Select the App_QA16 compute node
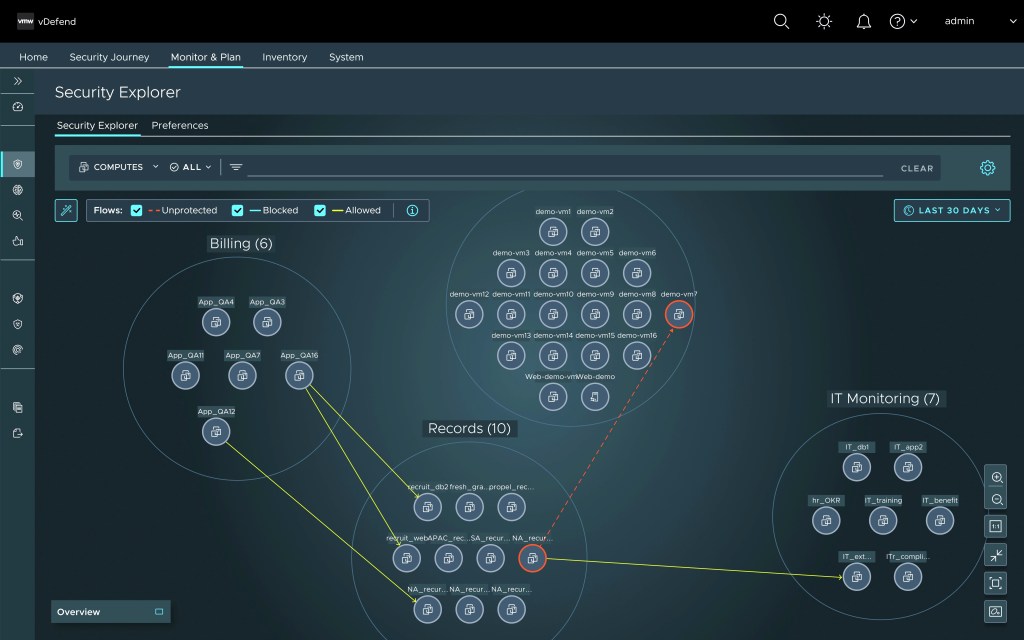1024x640 pixels. (299, 376)
